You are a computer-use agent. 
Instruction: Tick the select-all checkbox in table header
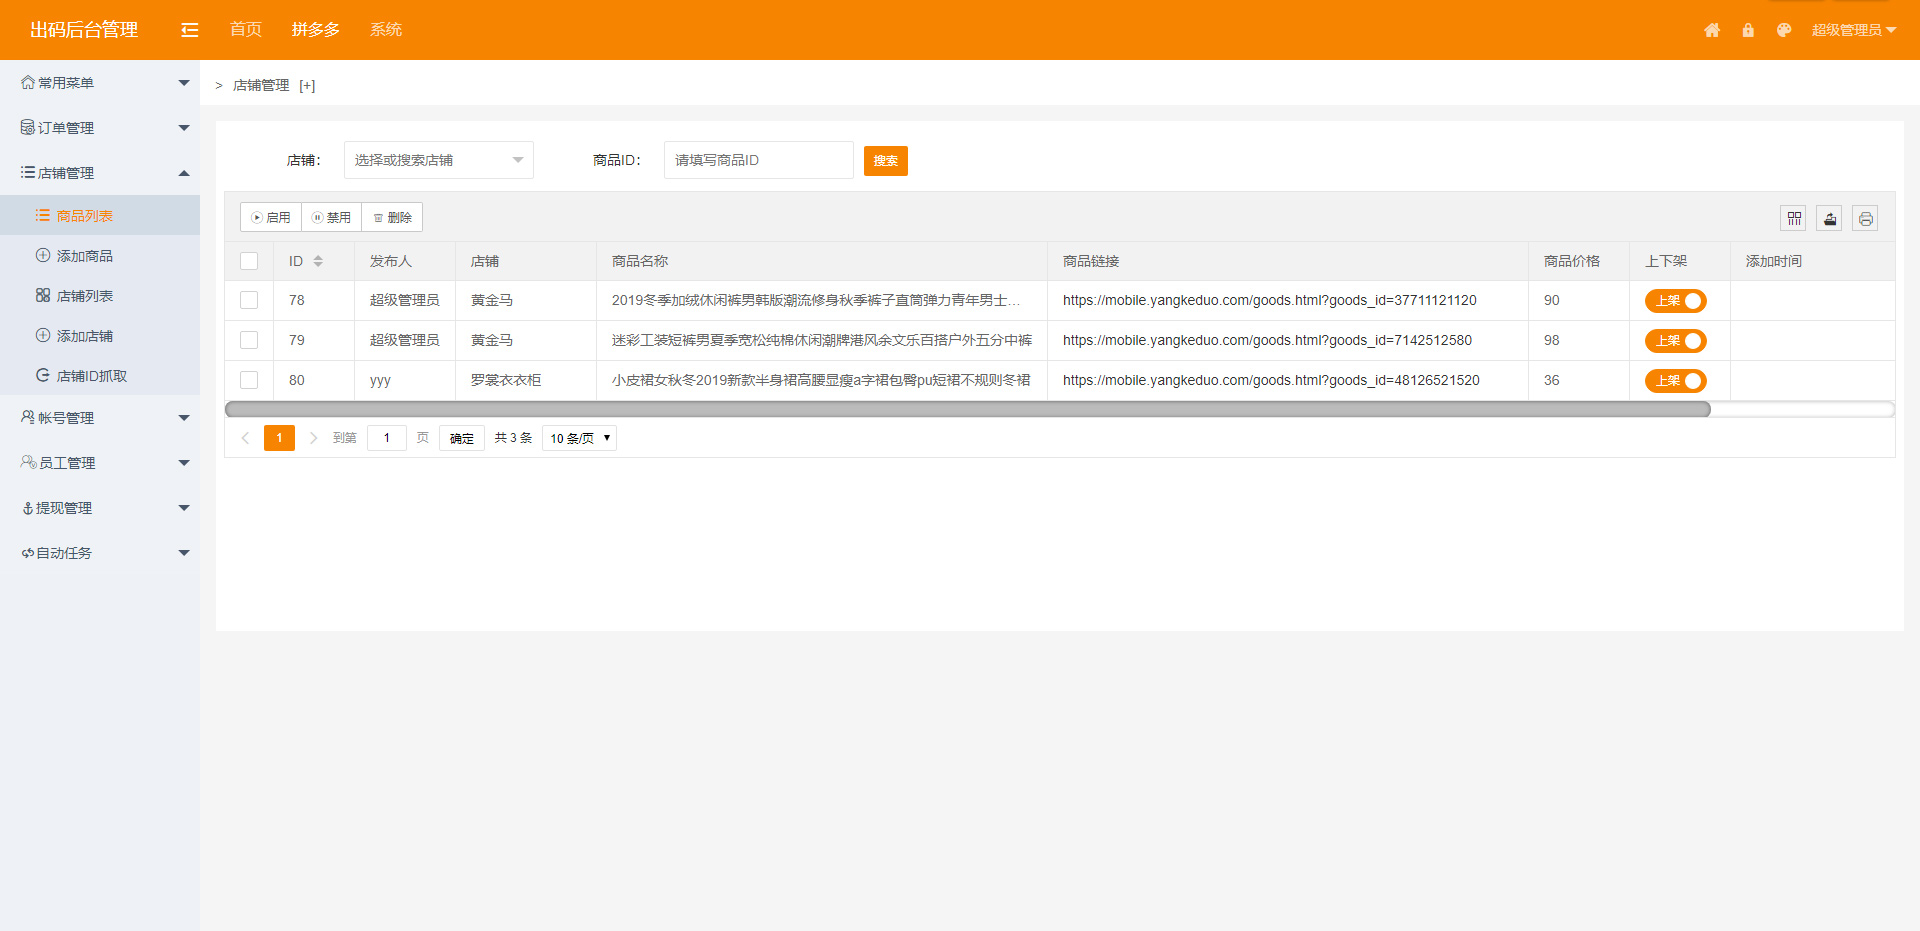(249, 261)
